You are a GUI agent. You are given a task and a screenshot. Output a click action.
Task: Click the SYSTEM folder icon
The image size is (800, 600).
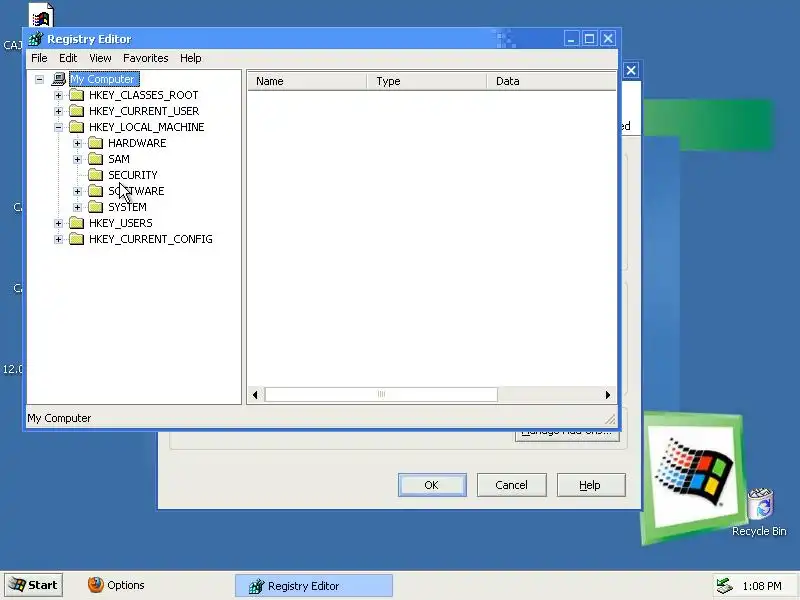(x=95, y=207)
